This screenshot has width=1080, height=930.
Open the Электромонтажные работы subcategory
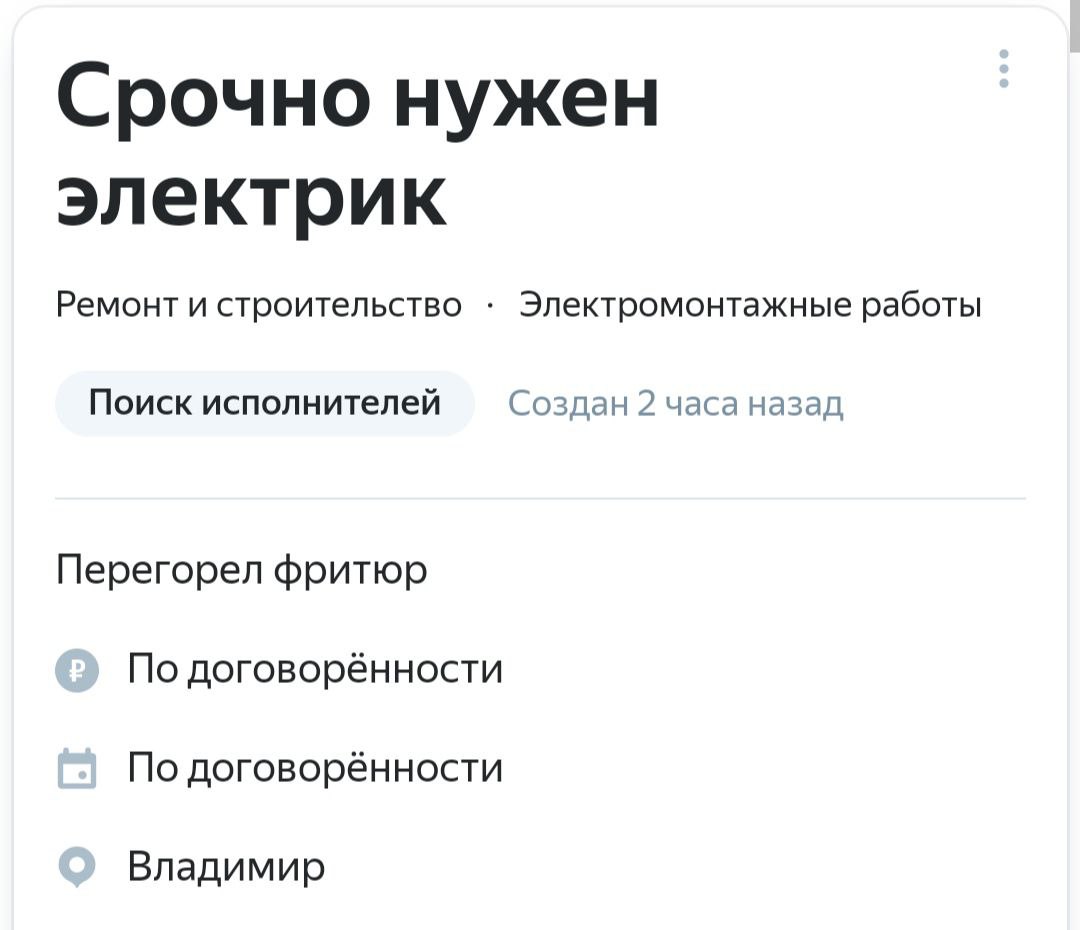tap(750, 304)
